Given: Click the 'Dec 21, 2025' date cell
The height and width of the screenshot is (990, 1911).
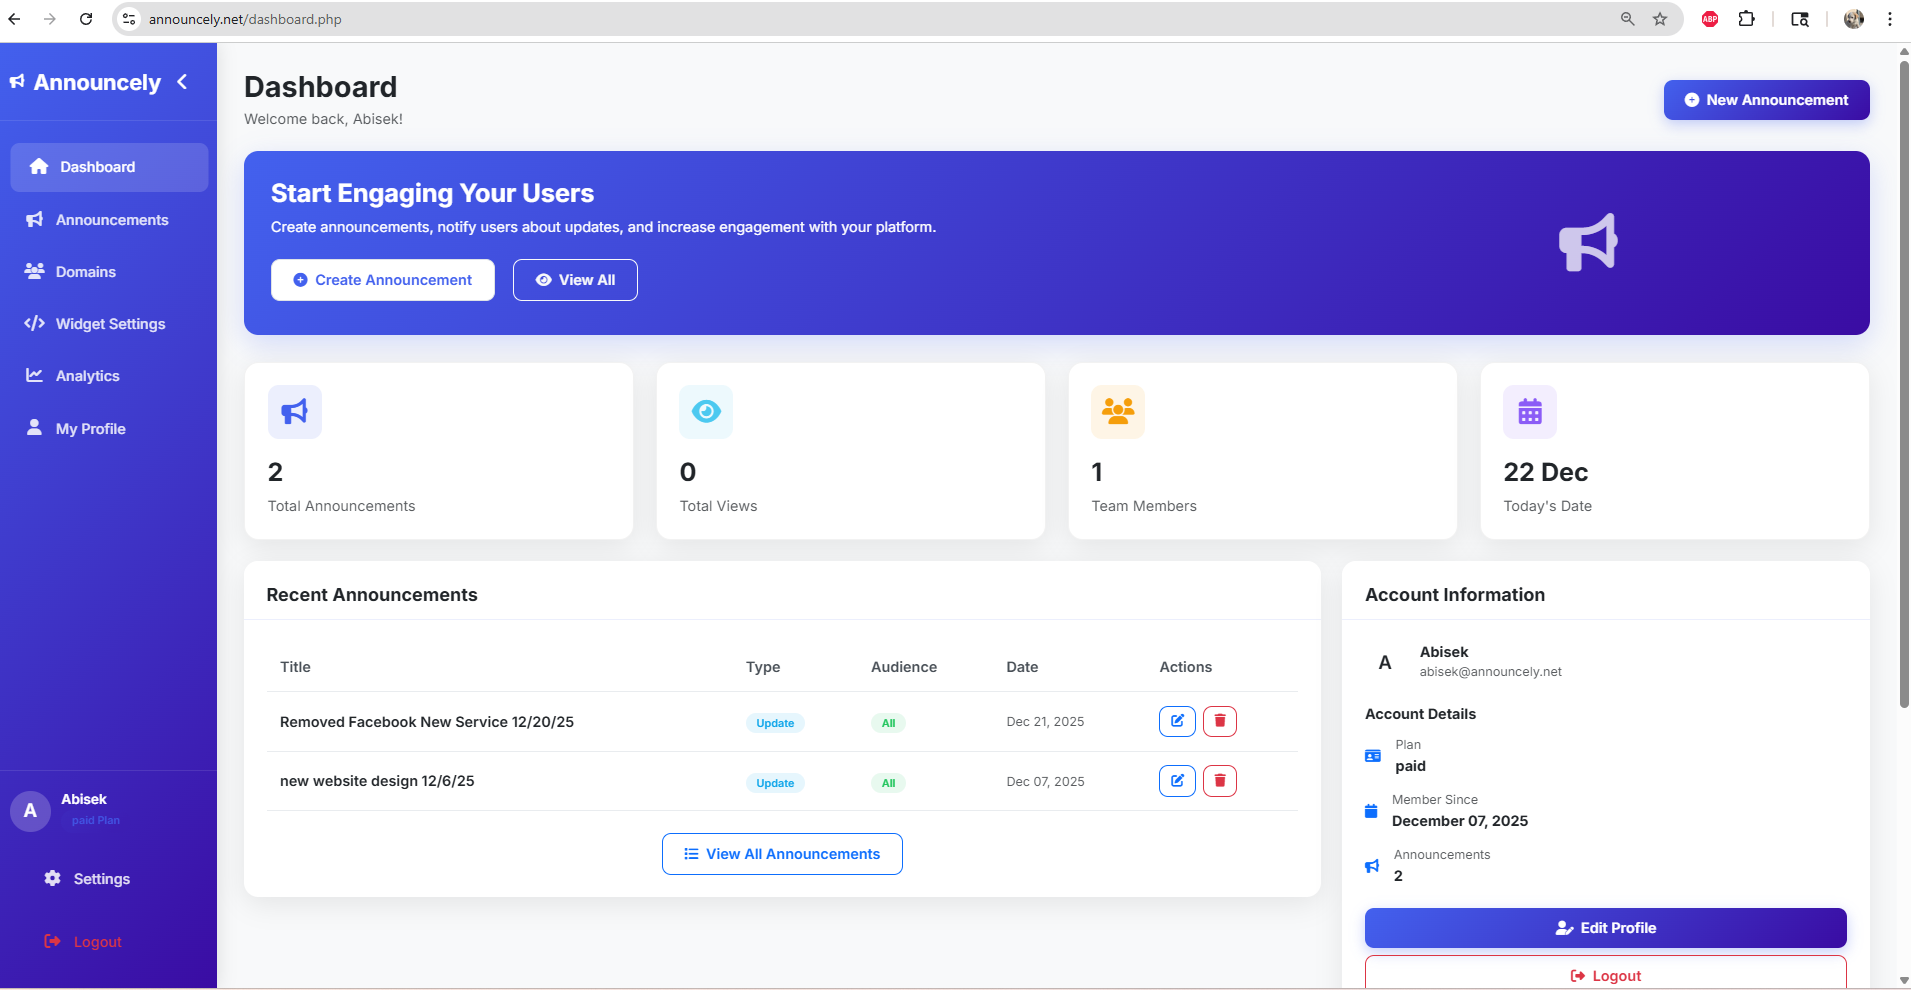Looking at the screenshot, I should click(1045, 722).
